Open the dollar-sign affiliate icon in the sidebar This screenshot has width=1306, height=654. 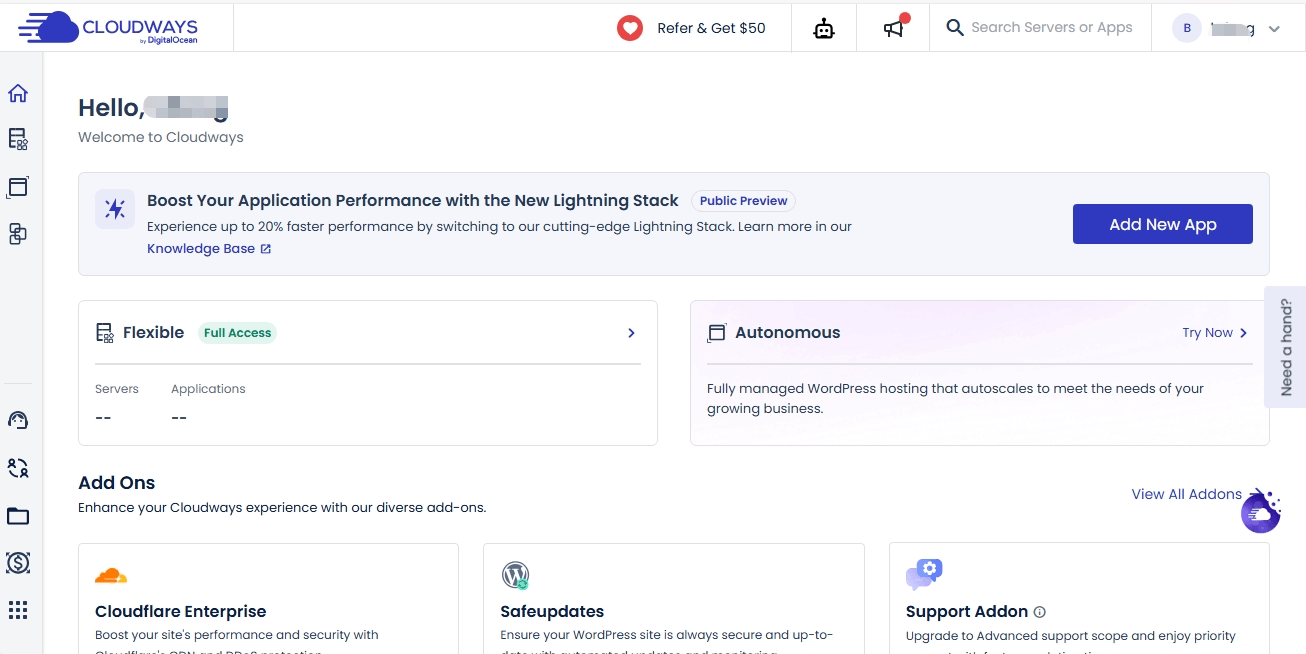tap(18, 563)
